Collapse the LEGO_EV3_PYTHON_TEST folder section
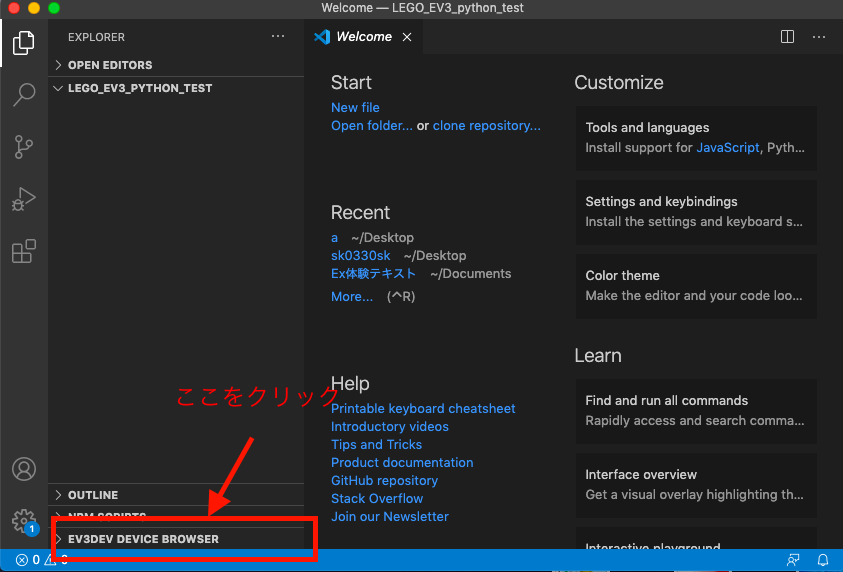The height and width of the screenshot is (572, 843). point(140,88)
